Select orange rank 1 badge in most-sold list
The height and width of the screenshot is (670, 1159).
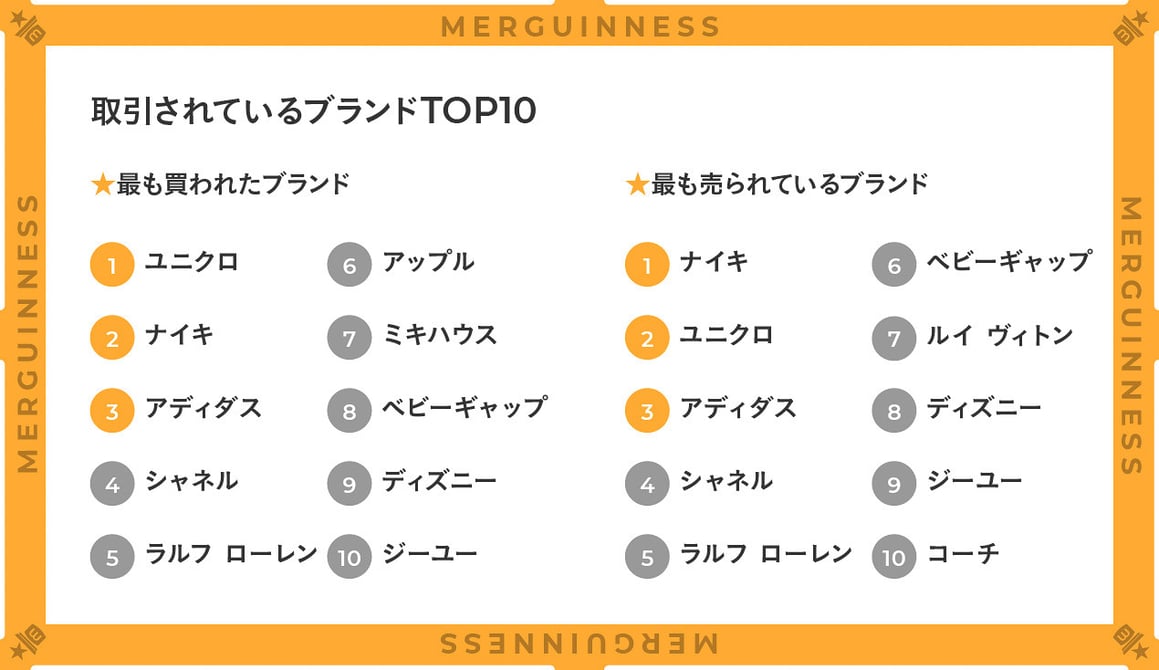click(647, 264)
